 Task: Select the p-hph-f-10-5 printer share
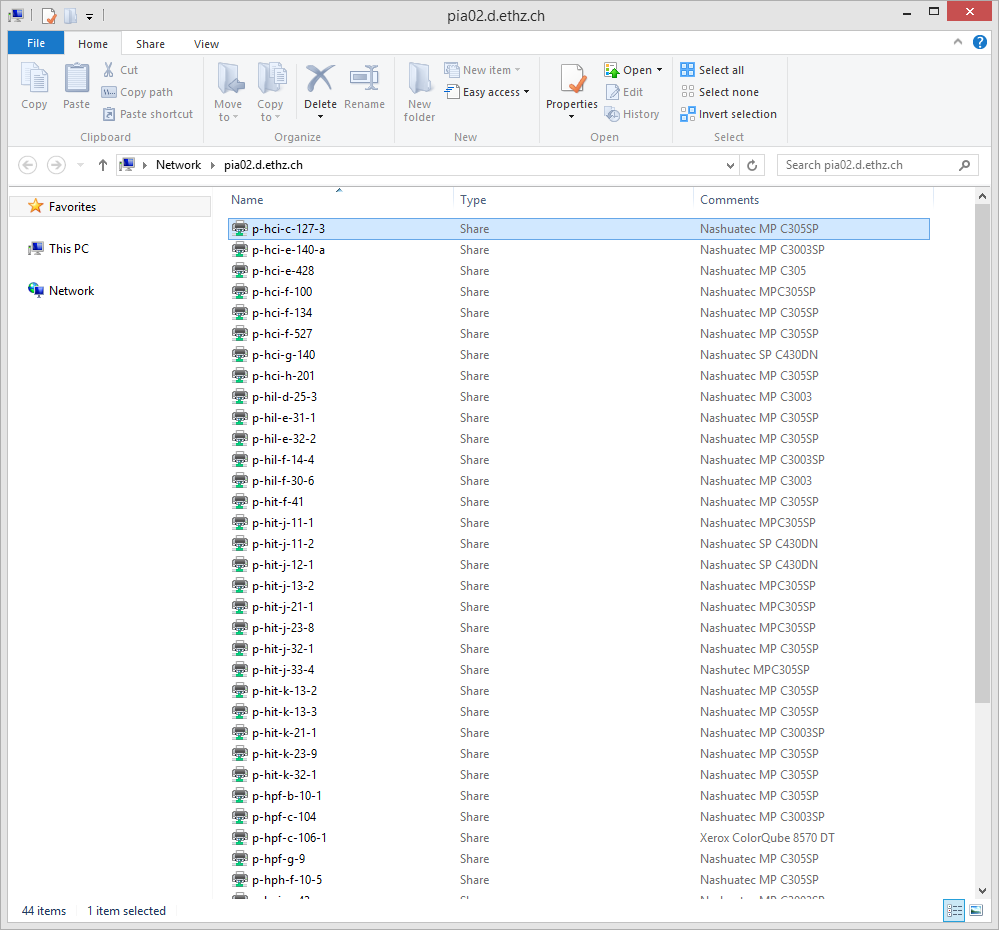click(x=579, y=880)
